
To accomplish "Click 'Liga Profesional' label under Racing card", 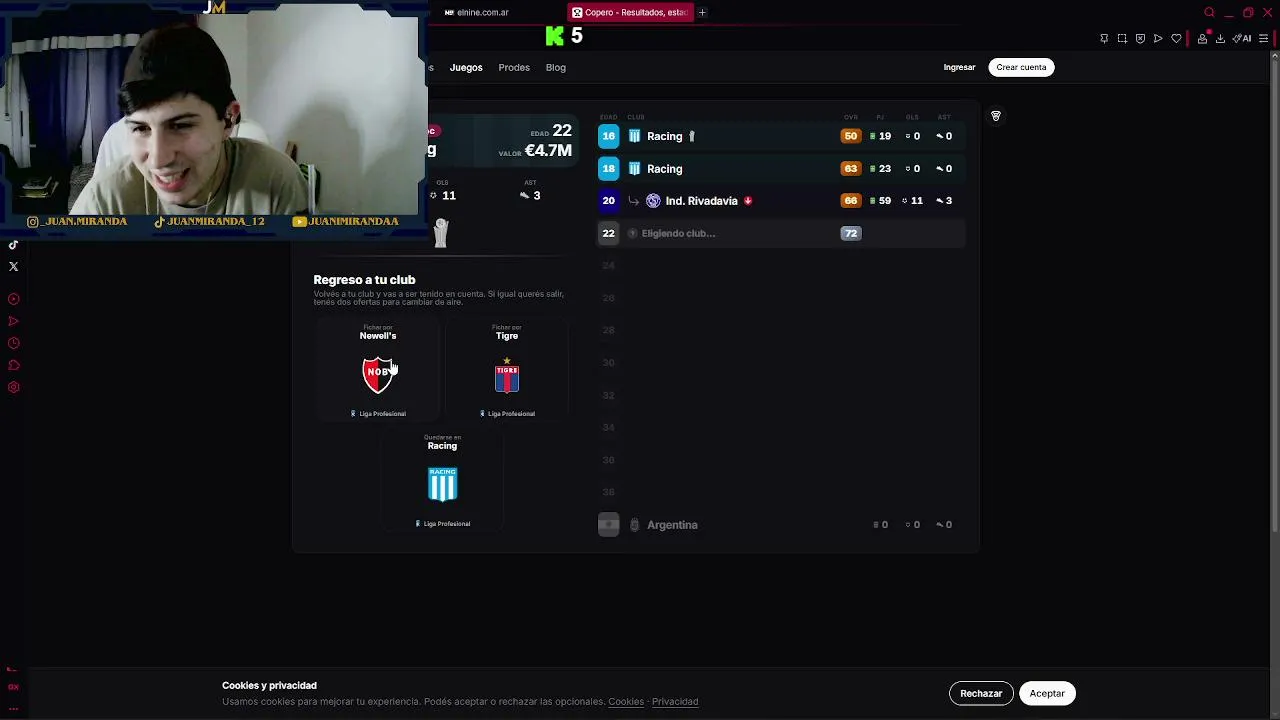I will coord(446,524).
